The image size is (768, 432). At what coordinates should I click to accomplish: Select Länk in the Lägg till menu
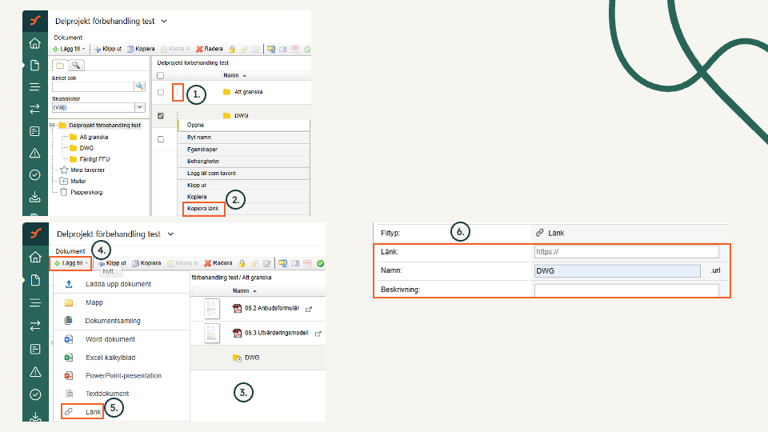click(81, 411)
